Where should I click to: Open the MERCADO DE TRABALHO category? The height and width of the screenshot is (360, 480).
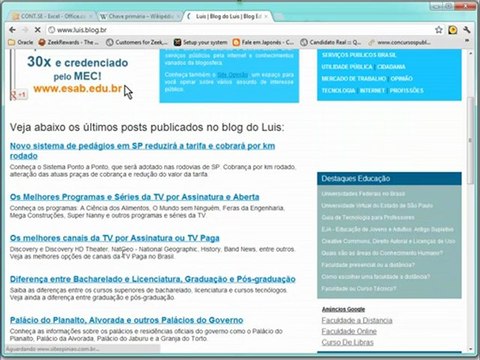(x=353, y=79)
